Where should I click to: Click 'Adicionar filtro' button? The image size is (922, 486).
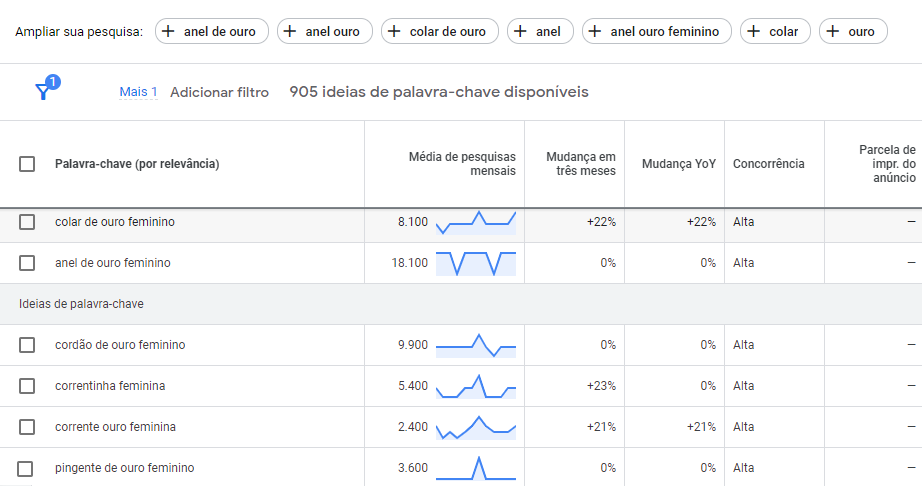click(219, 92)
